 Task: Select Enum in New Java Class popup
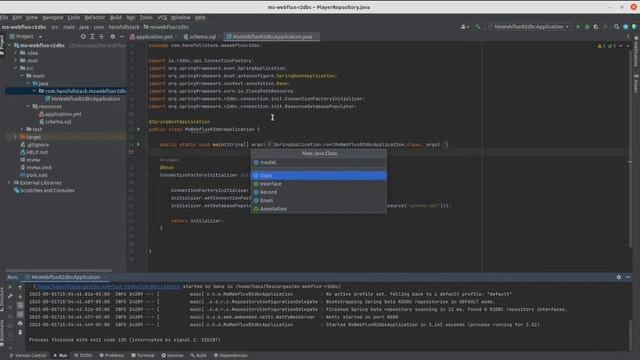tap(319, 200)
